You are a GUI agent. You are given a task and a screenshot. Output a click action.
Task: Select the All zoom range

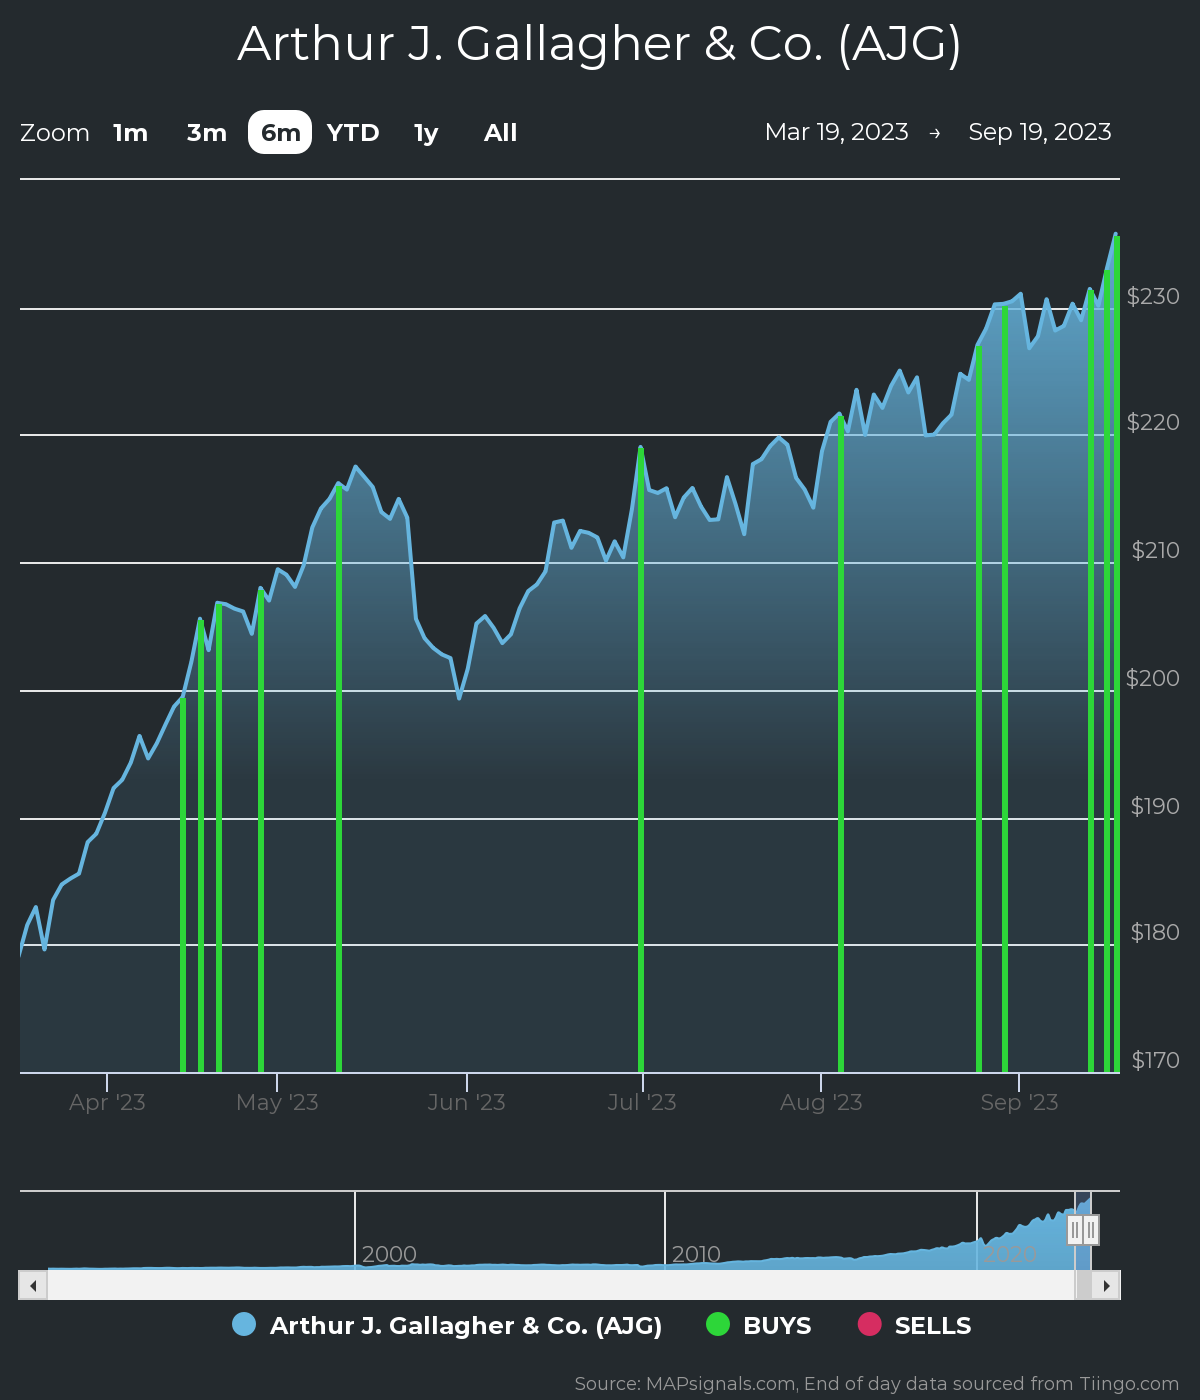coord(500,133)
